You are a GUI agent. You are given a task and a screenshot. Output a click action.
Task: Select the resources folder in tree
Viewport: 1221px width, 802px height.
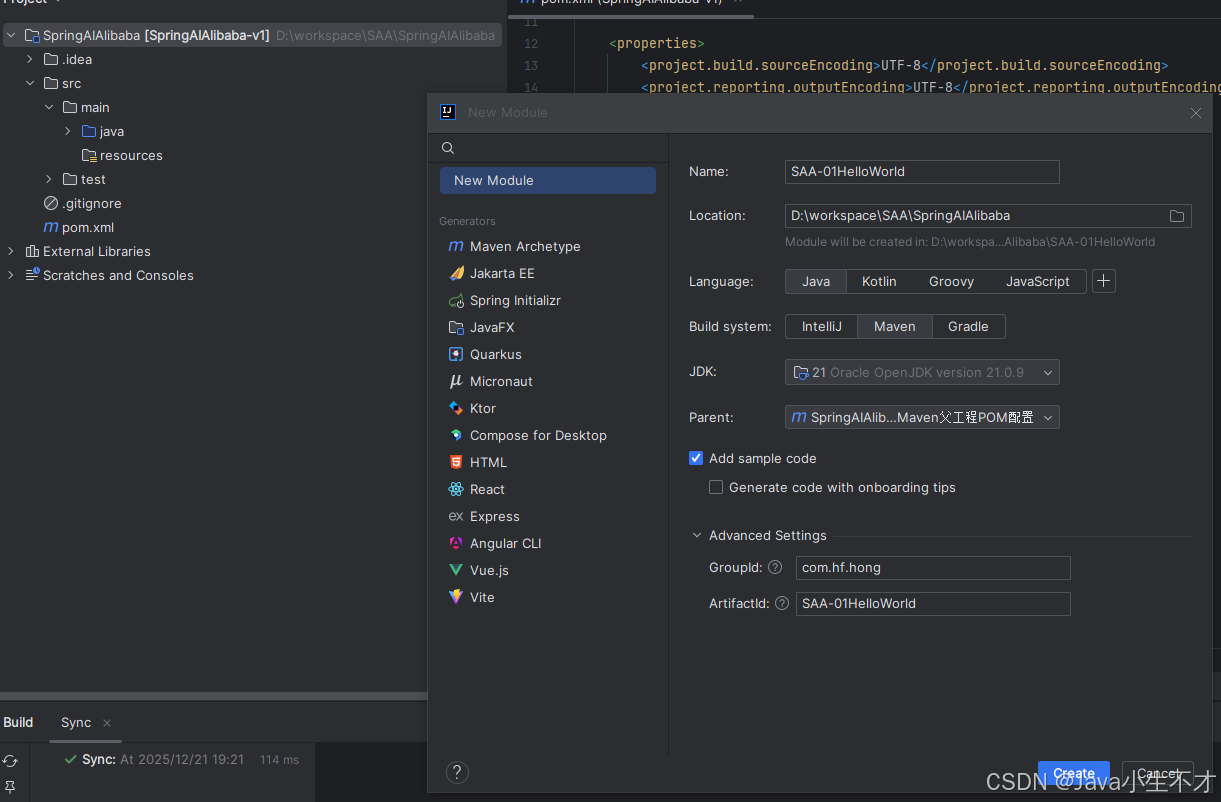pyautogui.click(x=122, y=155)
